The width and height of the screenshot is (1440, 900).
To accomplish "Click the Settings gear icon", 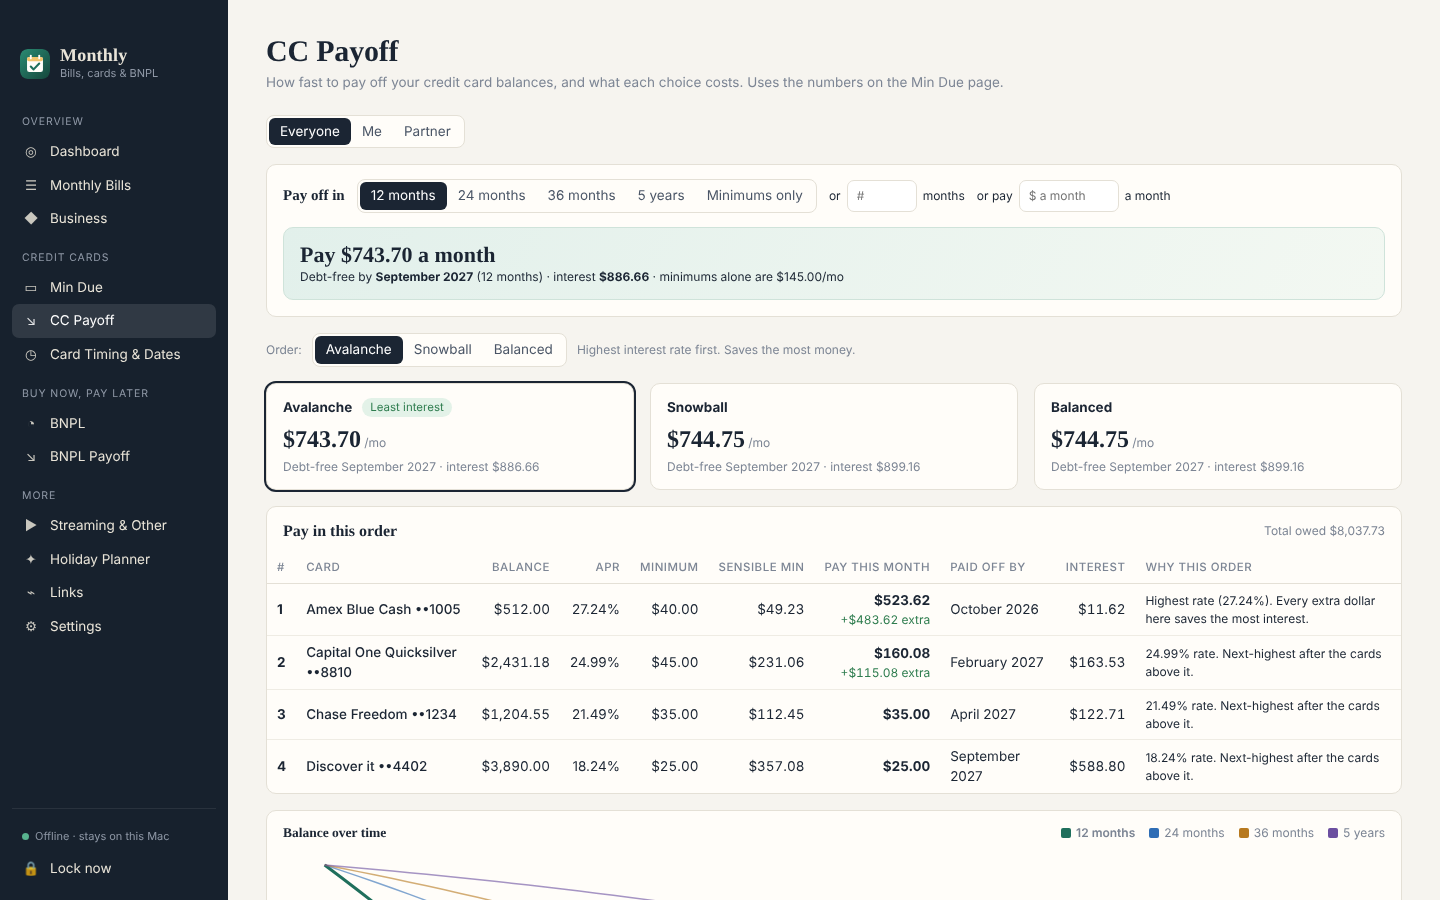I will (x=31, y=627).
